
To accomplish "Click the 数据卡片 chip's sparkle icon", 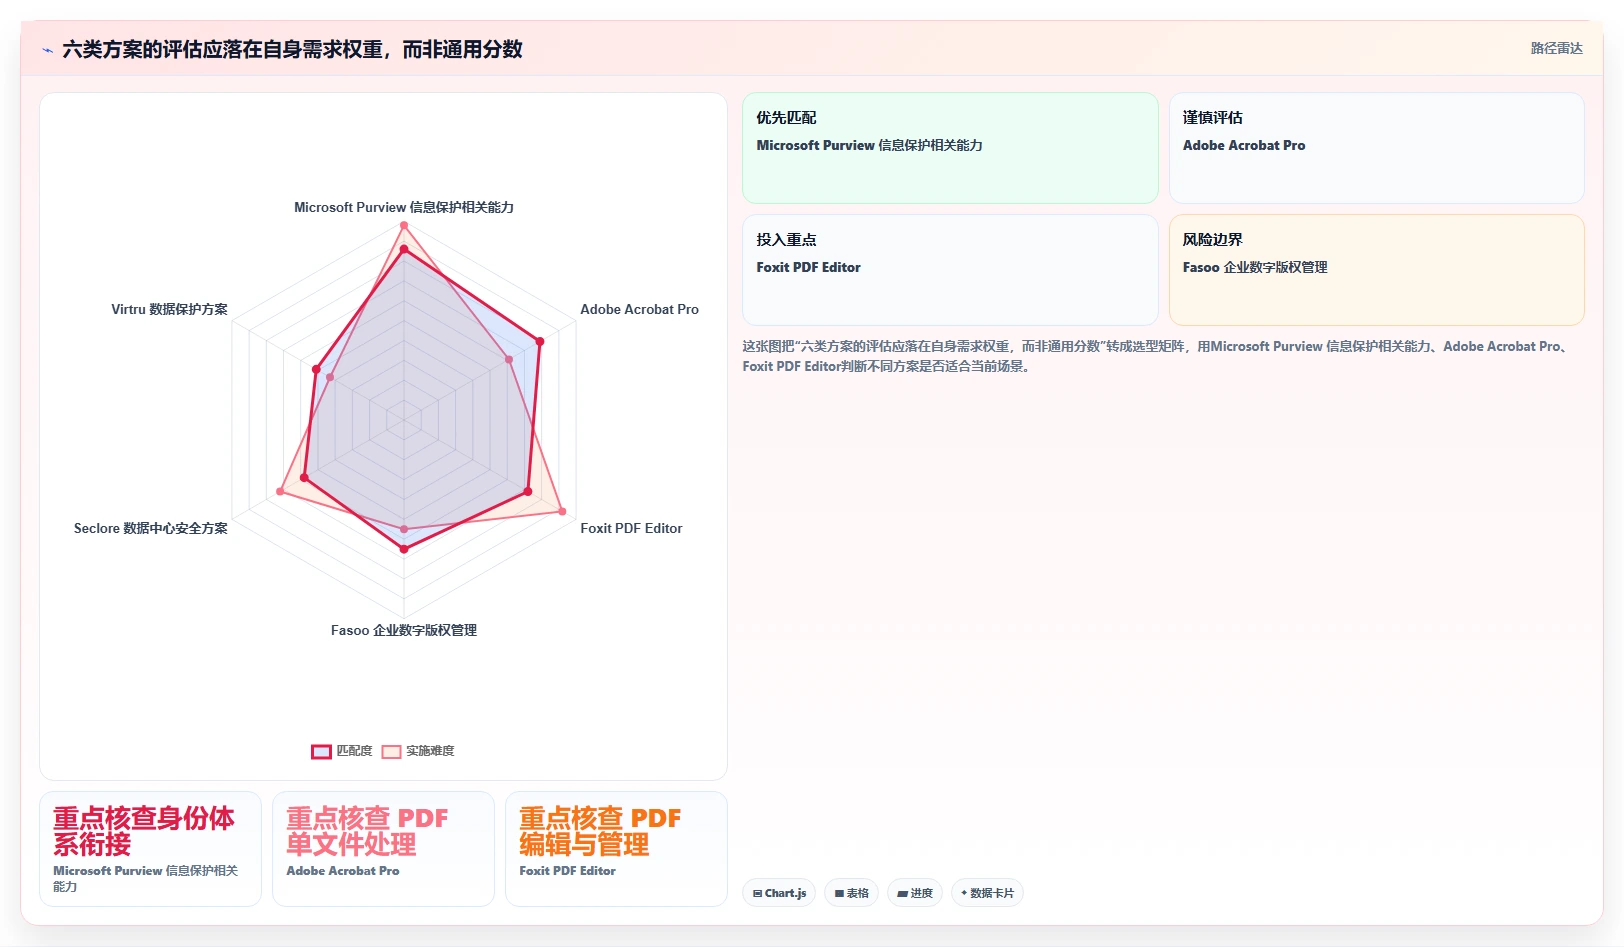I will 964,893.
